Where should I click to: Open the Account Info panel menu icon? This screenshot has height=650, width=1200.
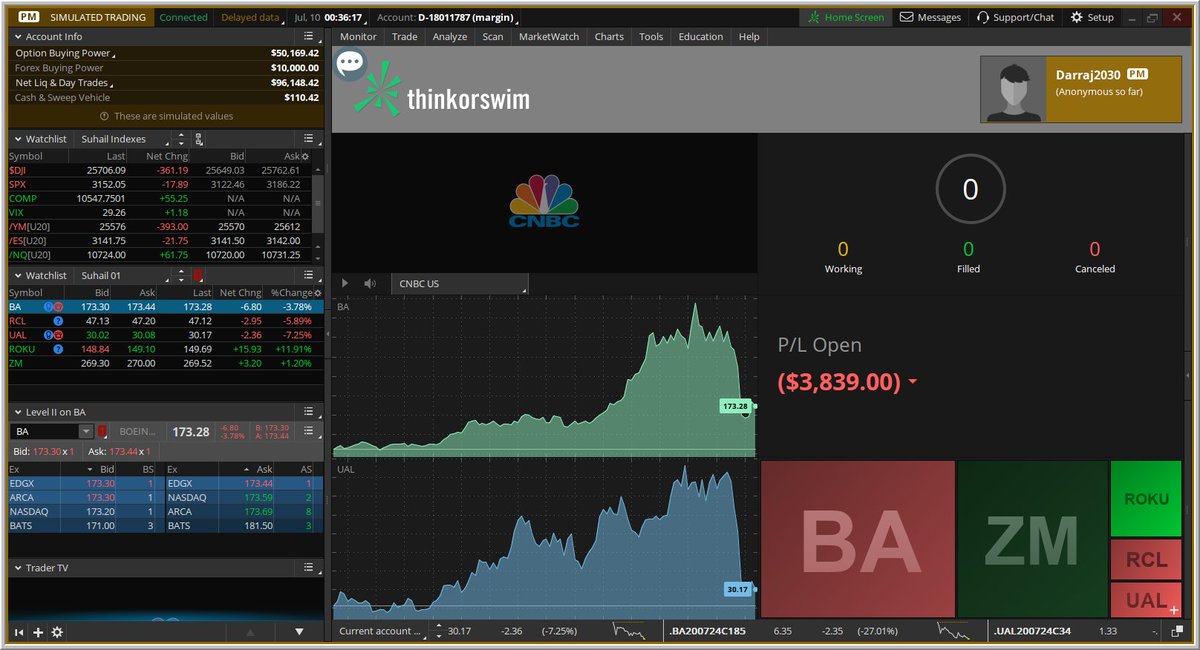point(310,36)
